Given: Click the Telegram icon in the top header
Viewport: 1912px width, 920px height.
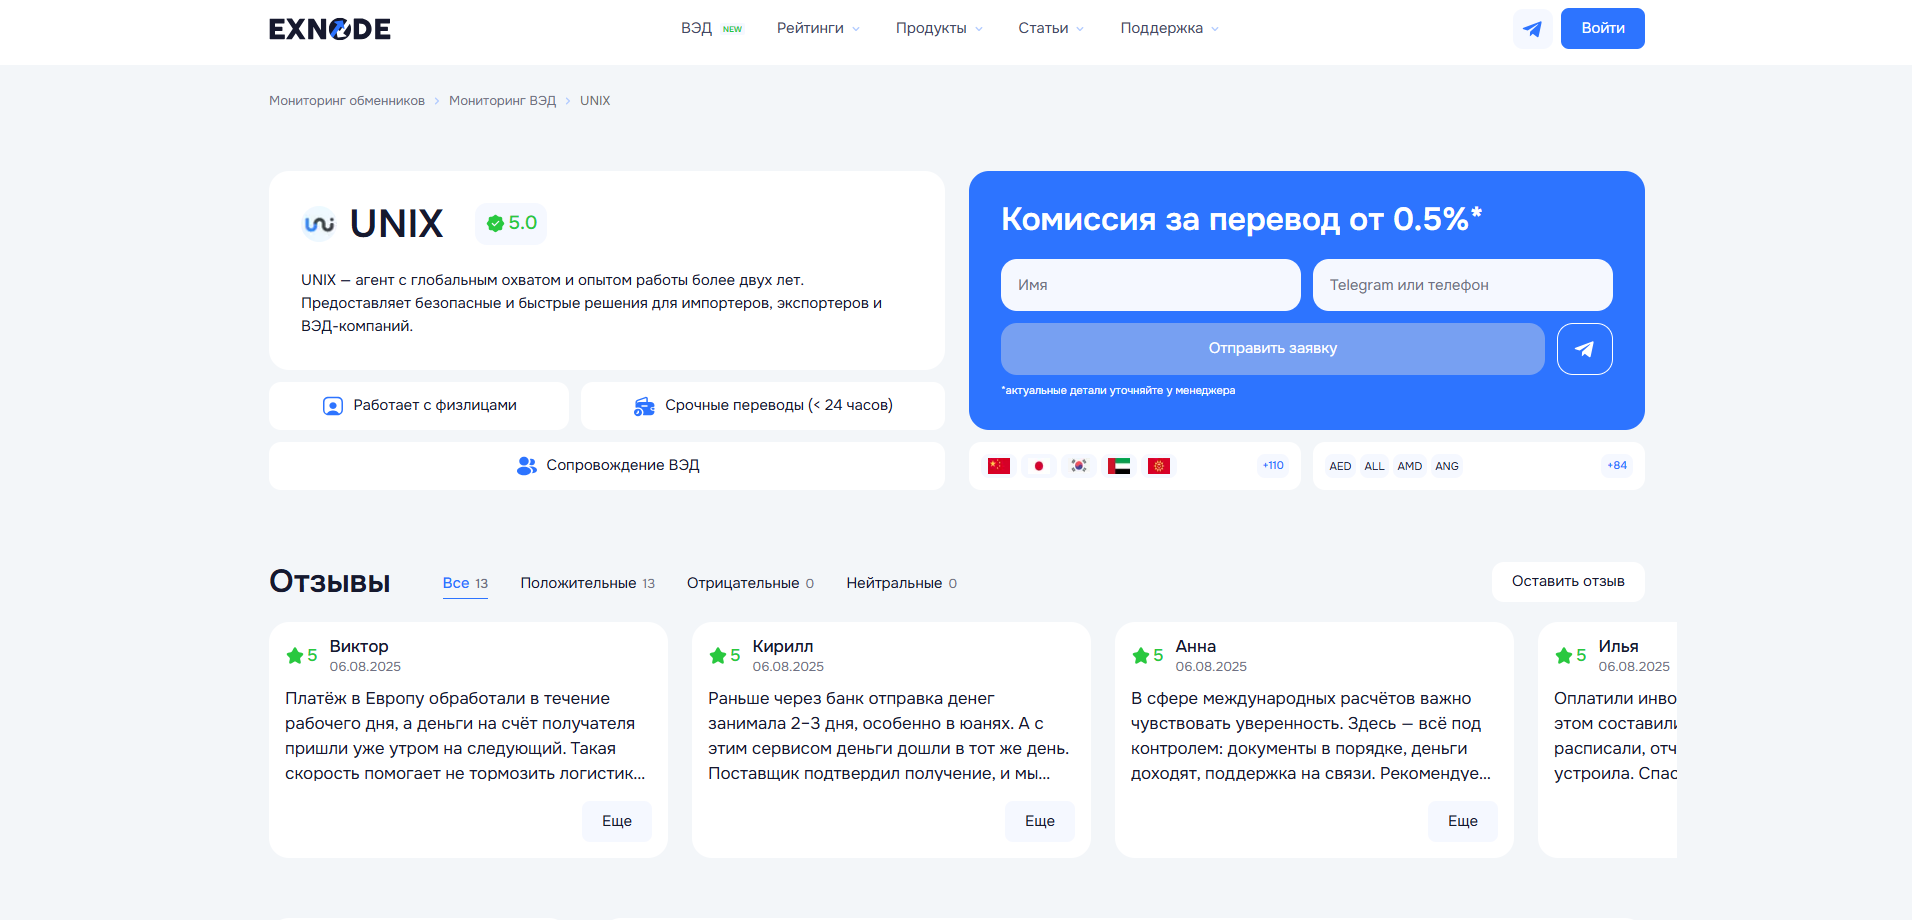Looking at the screenshot, I should (1532, 29).
